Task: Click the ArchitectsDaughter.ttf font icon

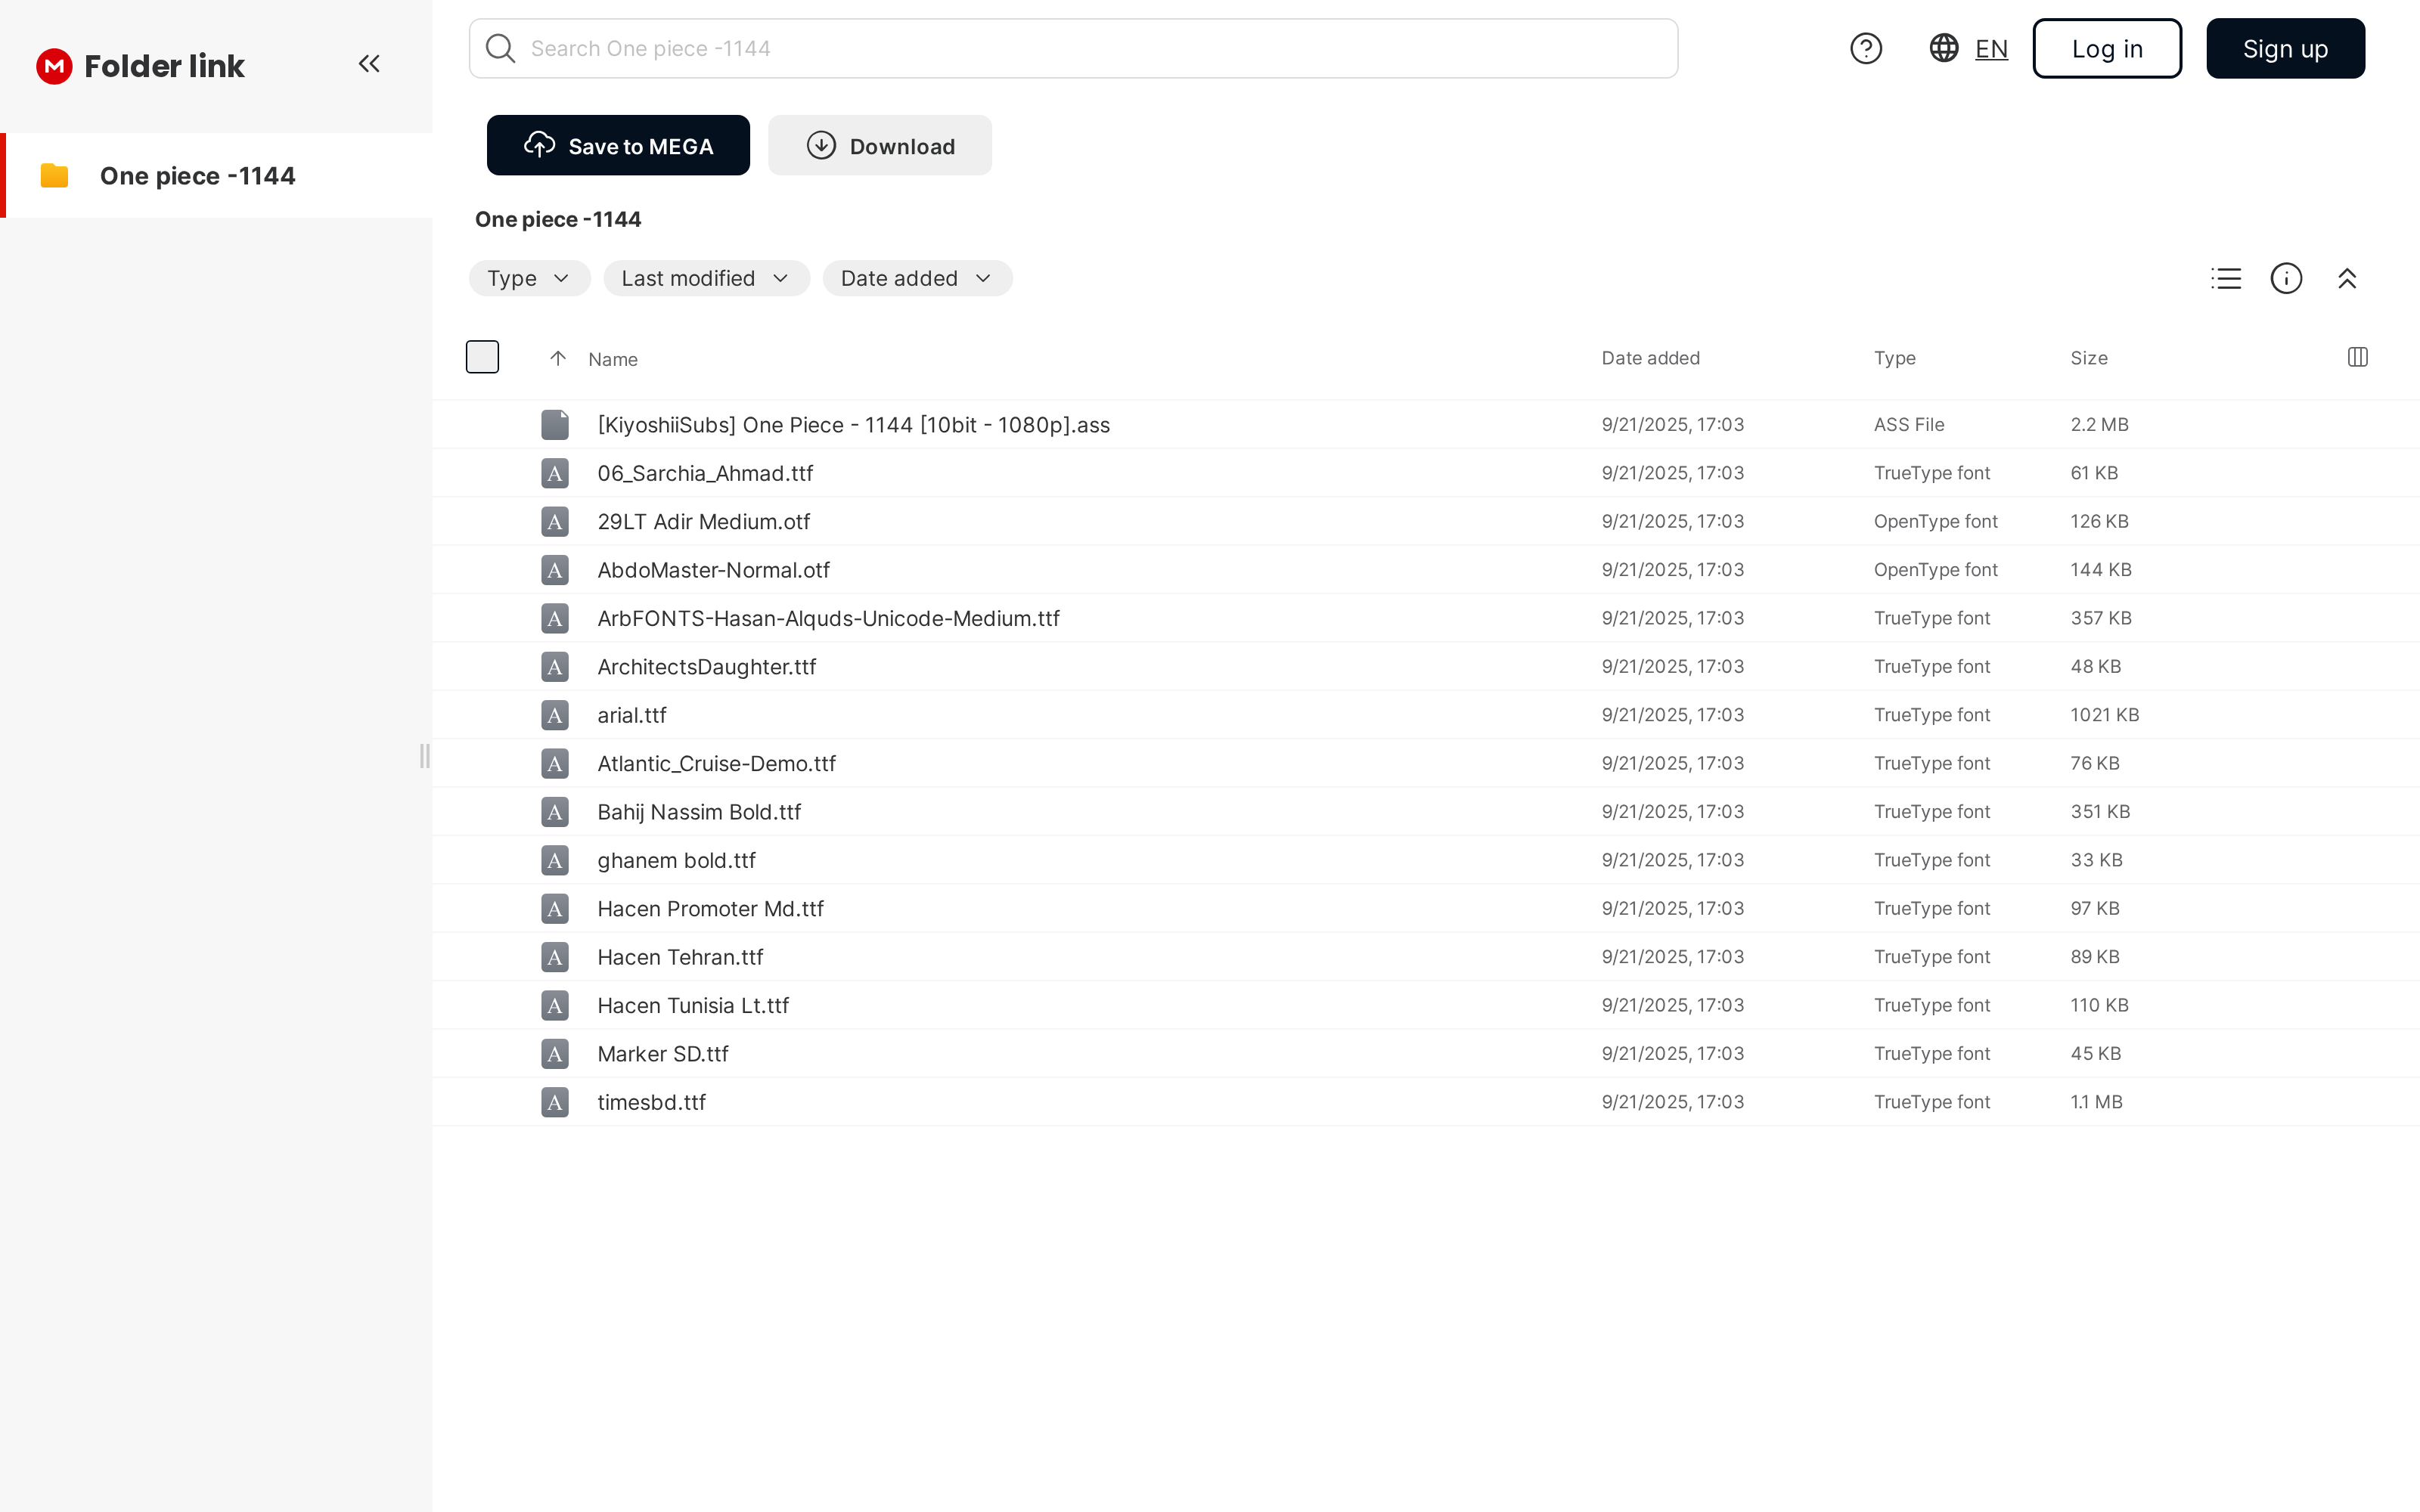Action: point(555,667)
